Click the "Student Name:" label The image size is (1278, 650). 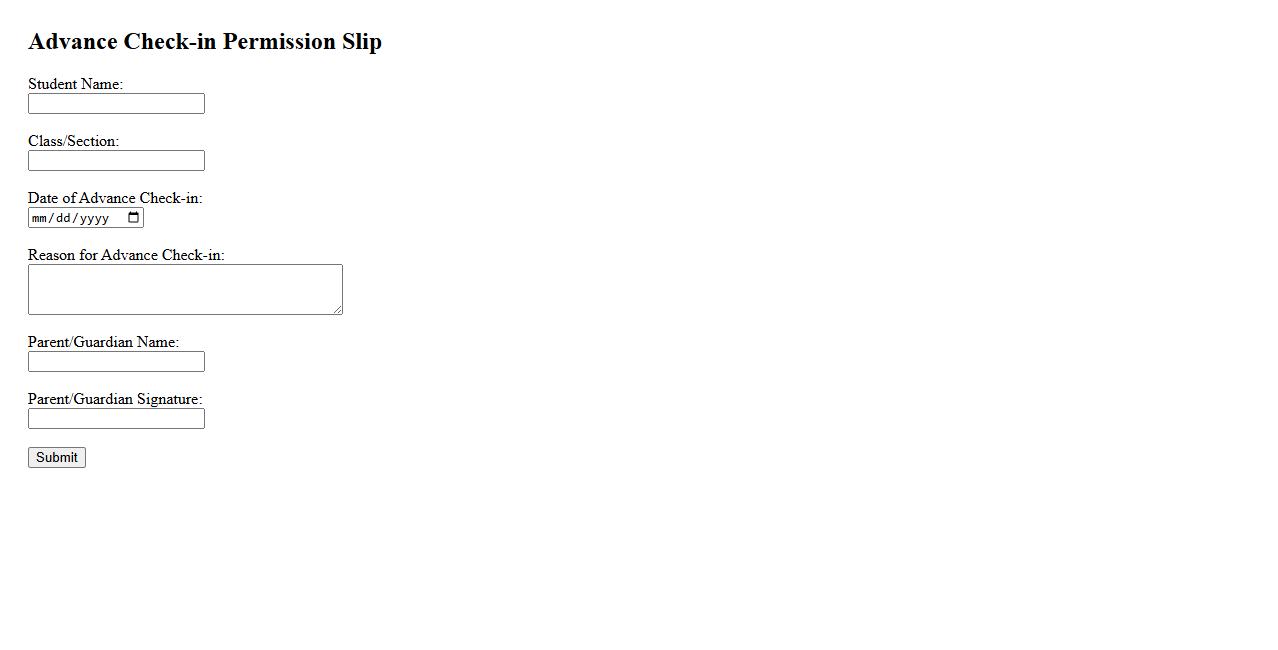tap(75, 84)
